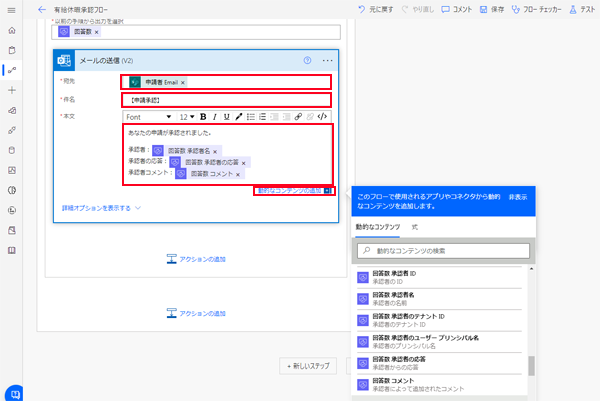600x401 pixels.
Task: Switch to the 式 expression tab
Action: (x=414, y=227)
